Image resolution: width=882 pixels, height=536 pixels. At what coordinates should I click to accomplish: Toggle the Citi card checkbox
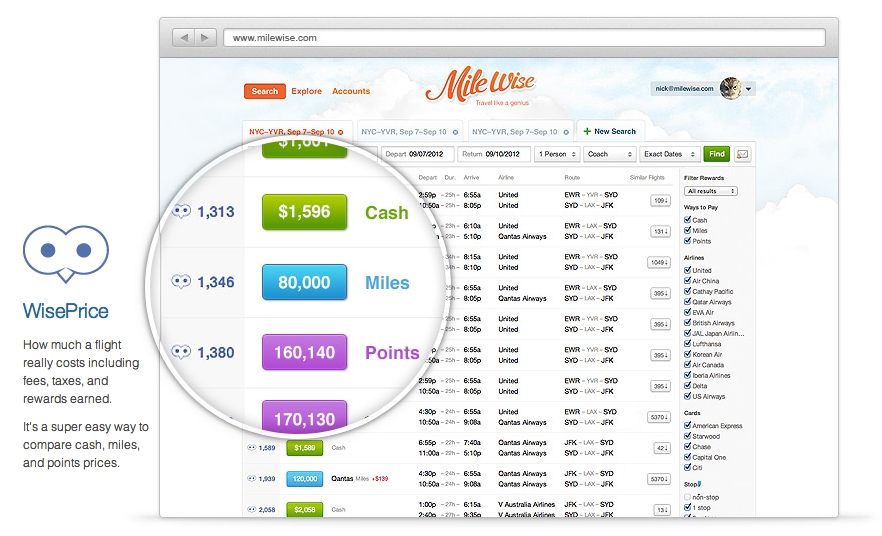click(x=687, y=467)
